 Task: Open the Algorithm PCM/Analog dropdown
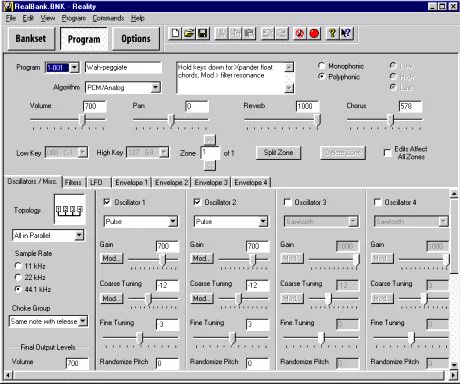tap(155, 88)
